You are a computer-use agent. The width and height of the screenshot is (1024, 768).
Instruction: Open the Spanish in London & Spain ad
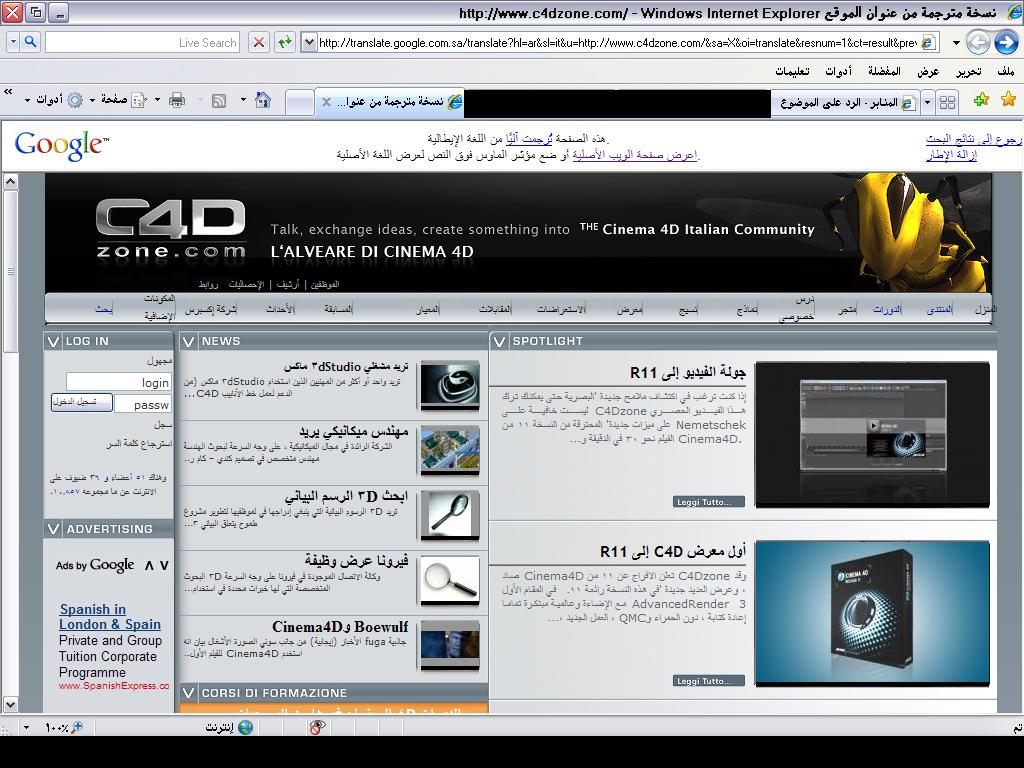(110, 616)
